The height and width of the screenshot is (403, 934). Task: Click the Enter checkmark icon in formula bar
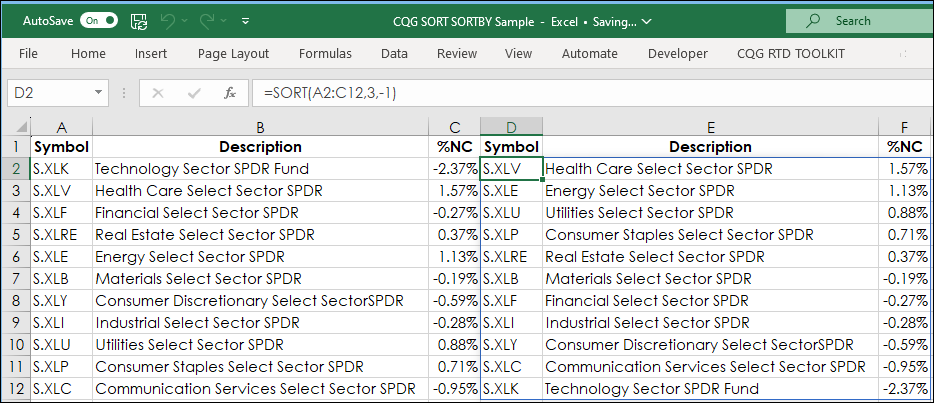coord(194,93)
